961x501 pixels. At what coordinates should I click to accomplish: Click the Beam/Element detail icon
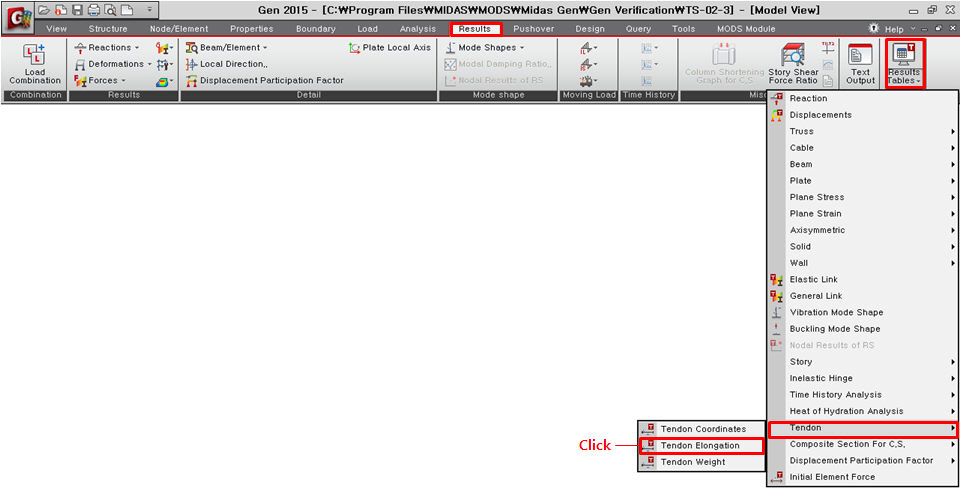click(191, 48)
